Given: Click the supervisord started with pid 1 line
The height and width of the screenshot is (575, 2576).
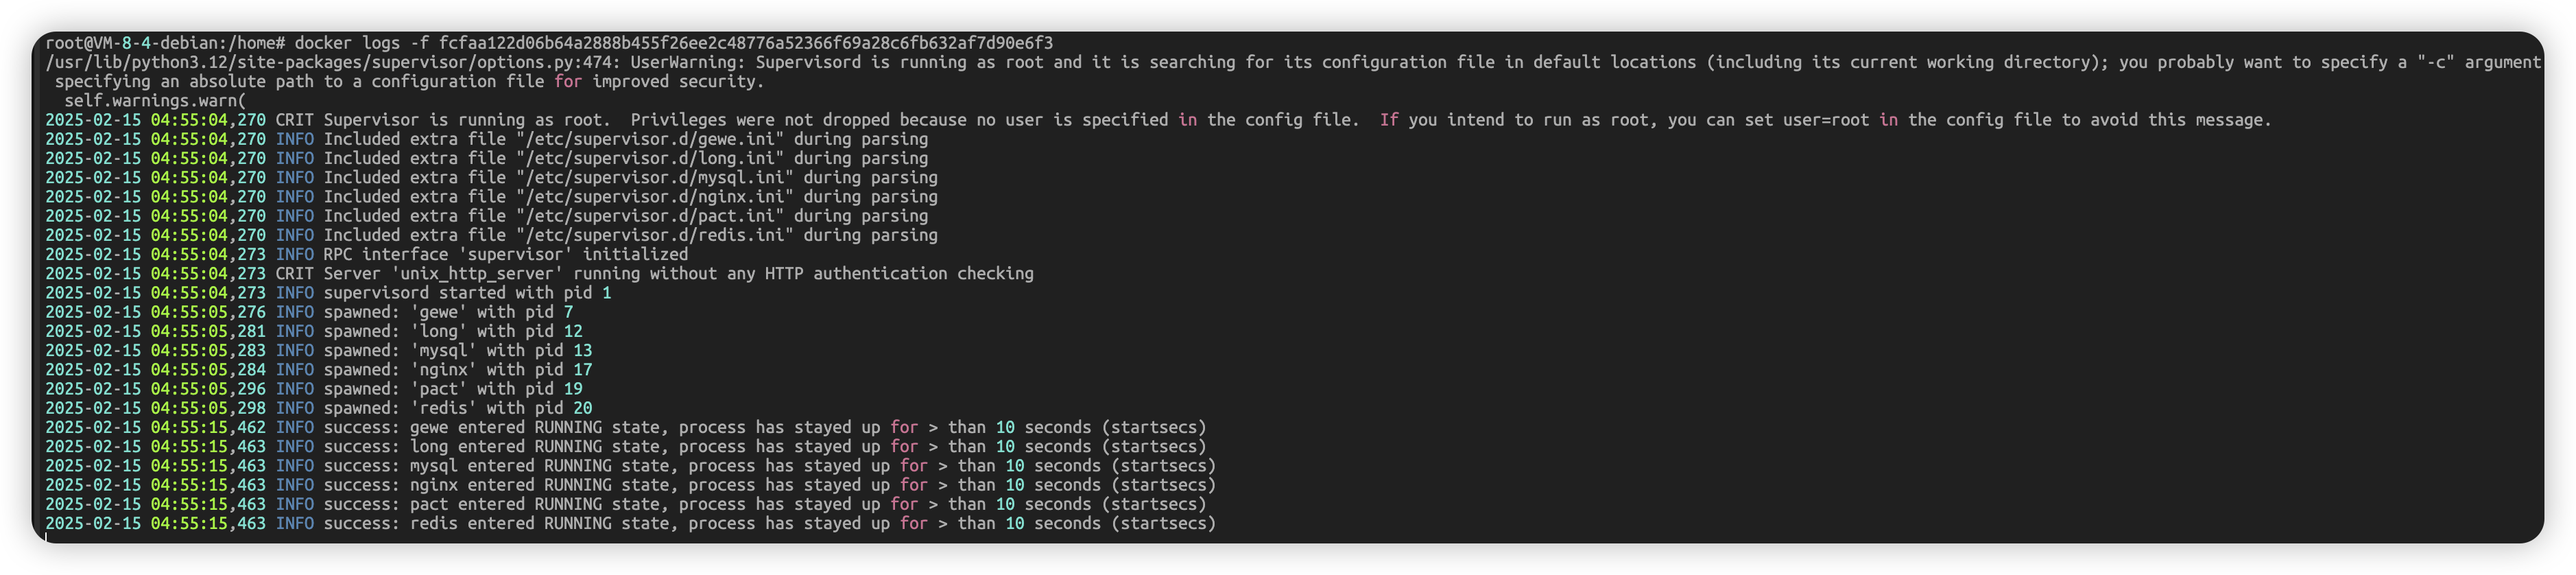Looking at the screenshot, I should click(467, 293).
